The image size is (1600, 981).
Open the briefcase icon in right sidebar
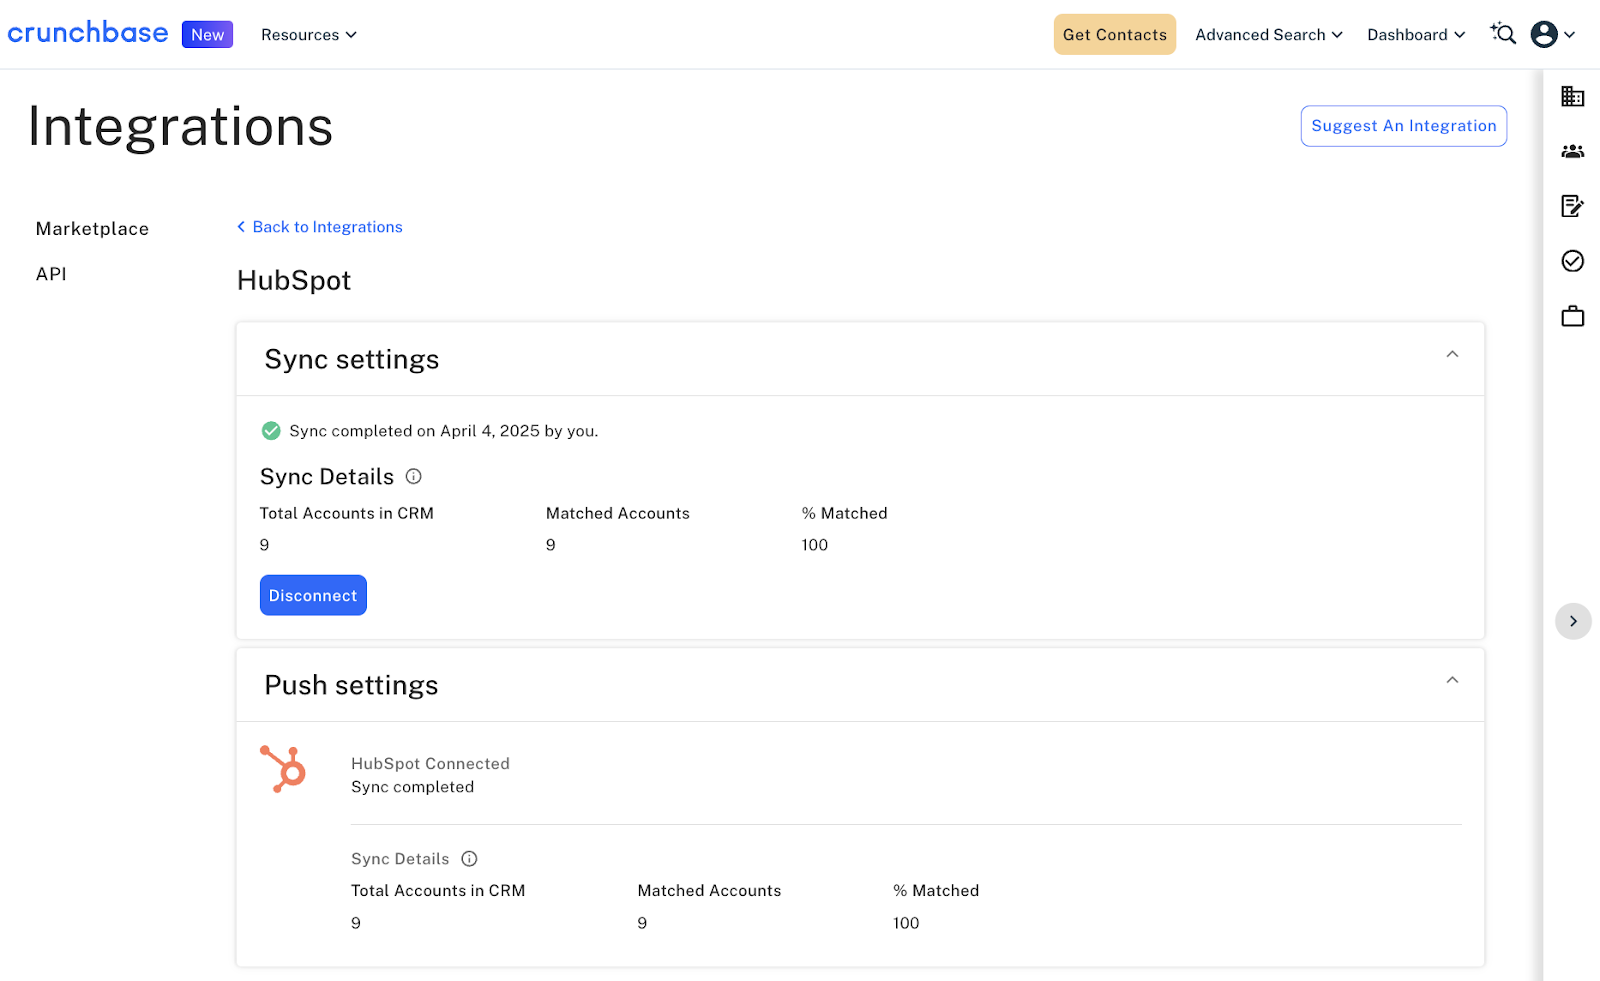click(1572, 317)
